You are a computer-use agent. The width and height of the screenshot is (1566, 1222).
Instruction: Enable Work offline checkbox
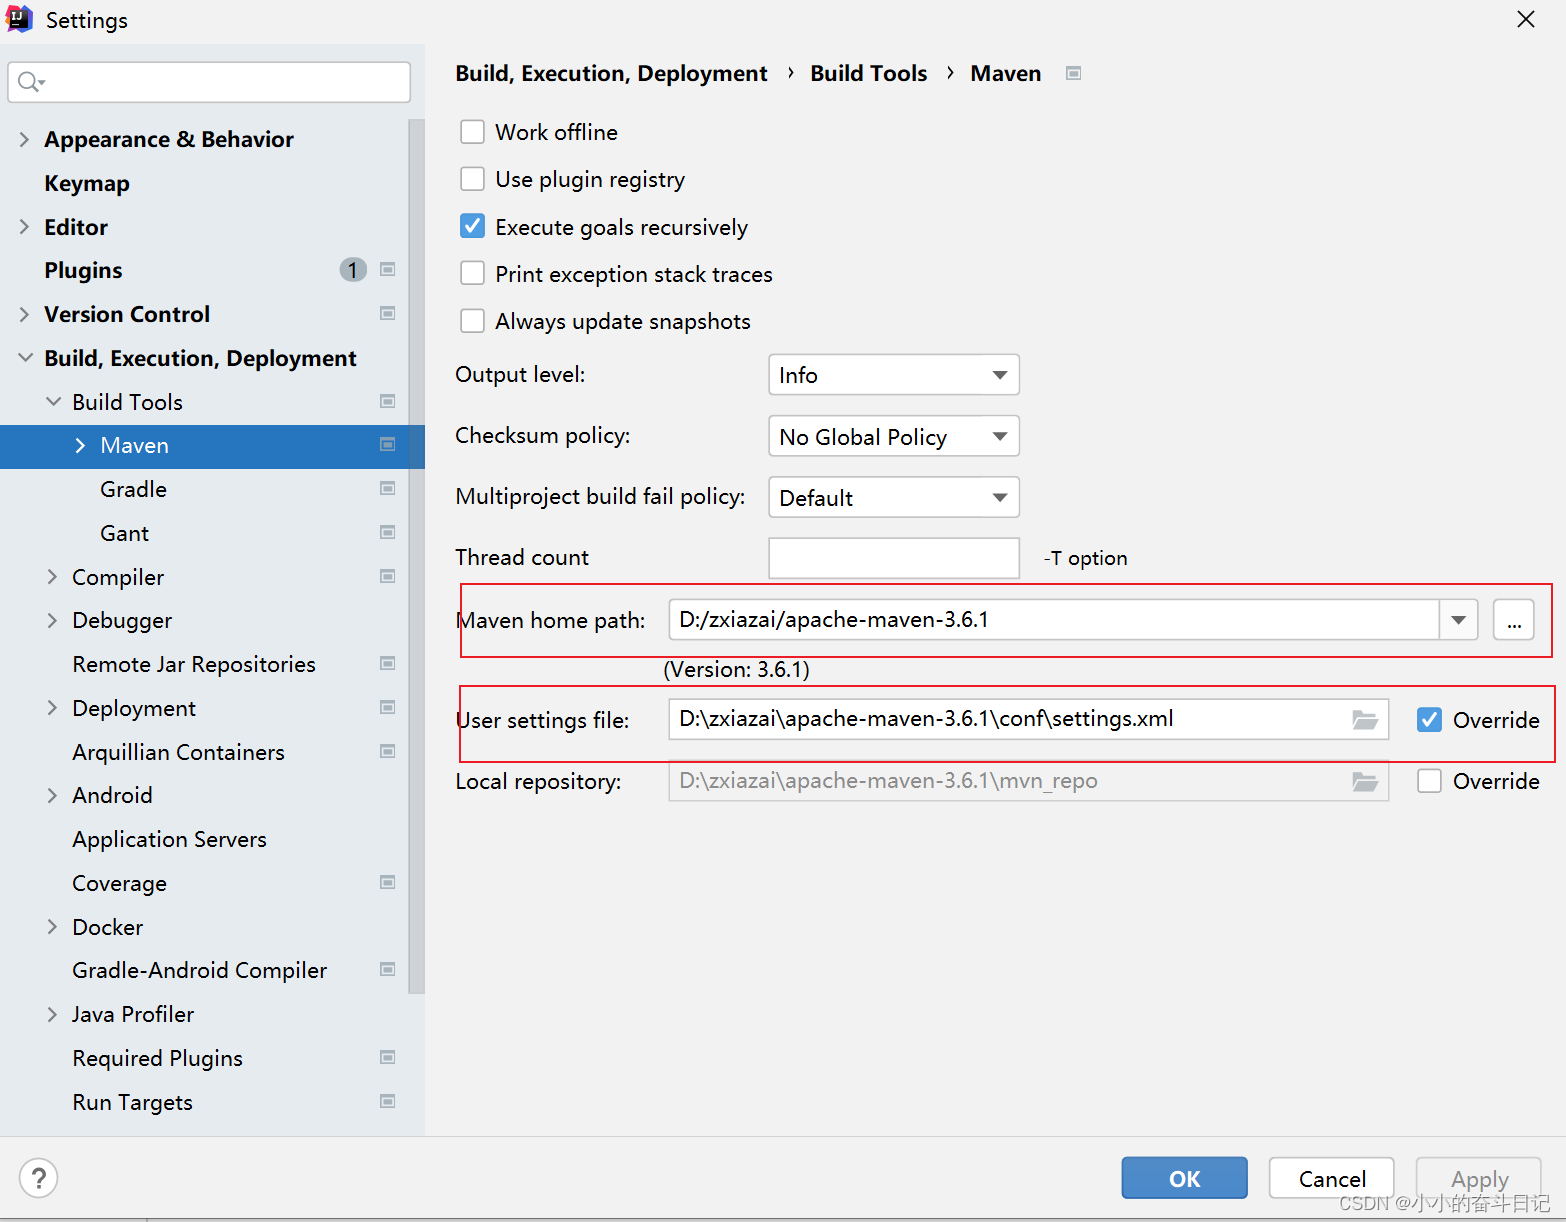472,132
